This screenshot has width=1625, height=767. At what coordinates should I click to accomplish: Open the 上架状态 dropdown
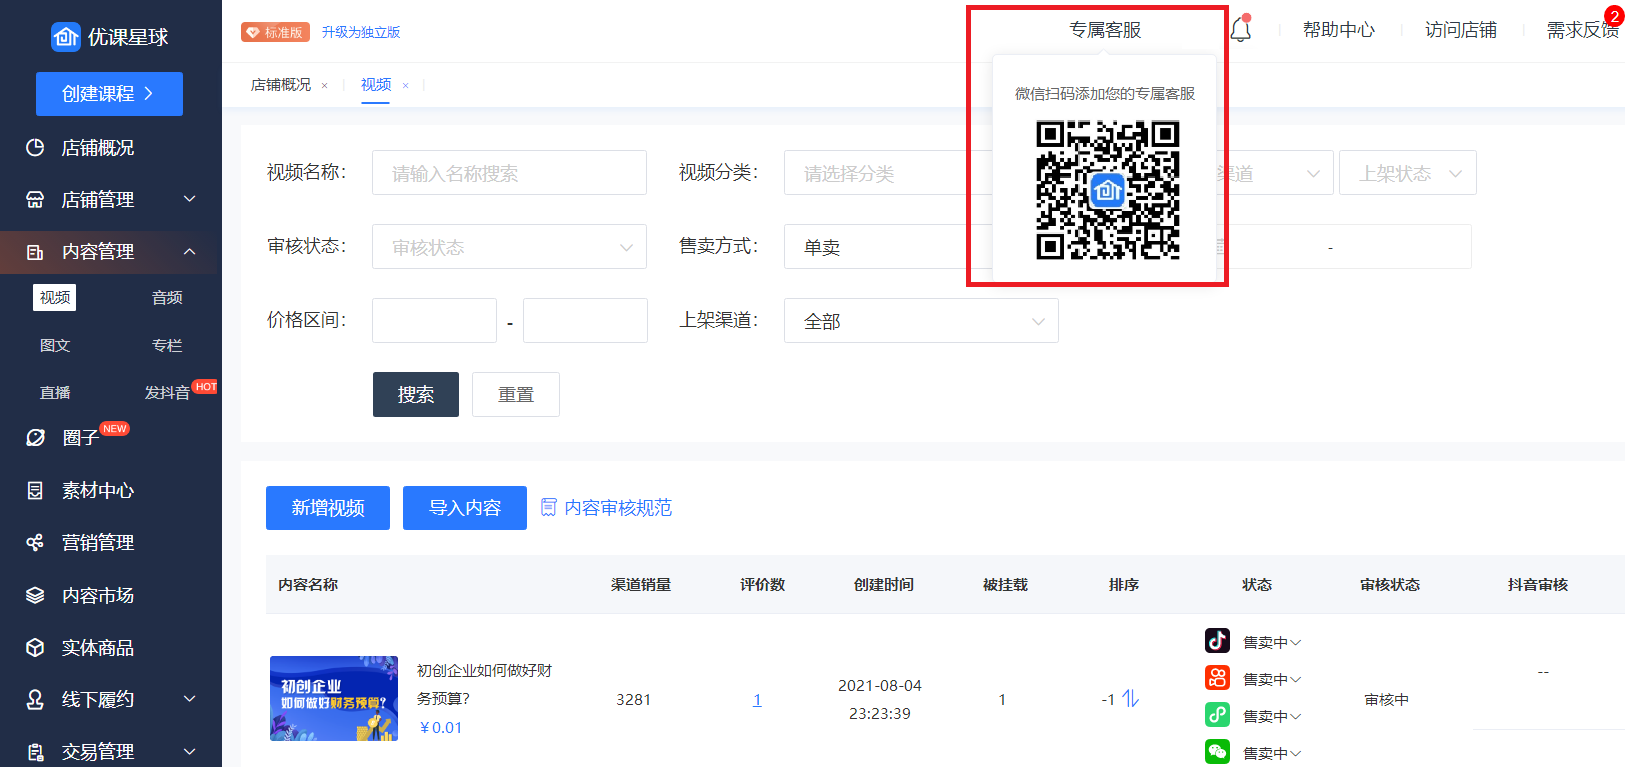[1407, 173]
